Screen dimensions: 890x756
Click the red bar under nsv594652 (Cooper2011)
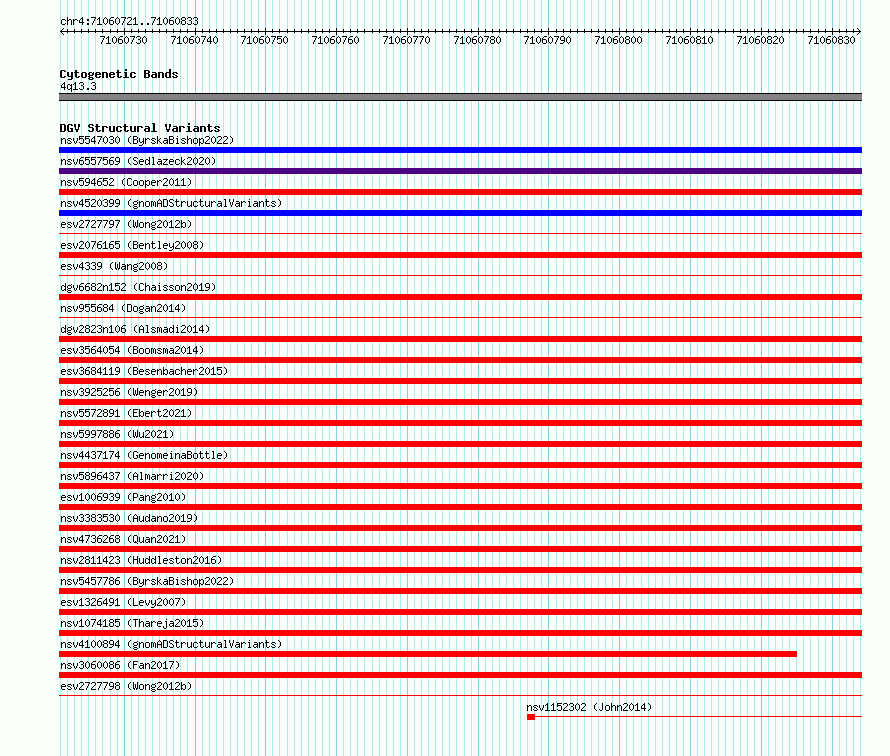pos(460,192)
